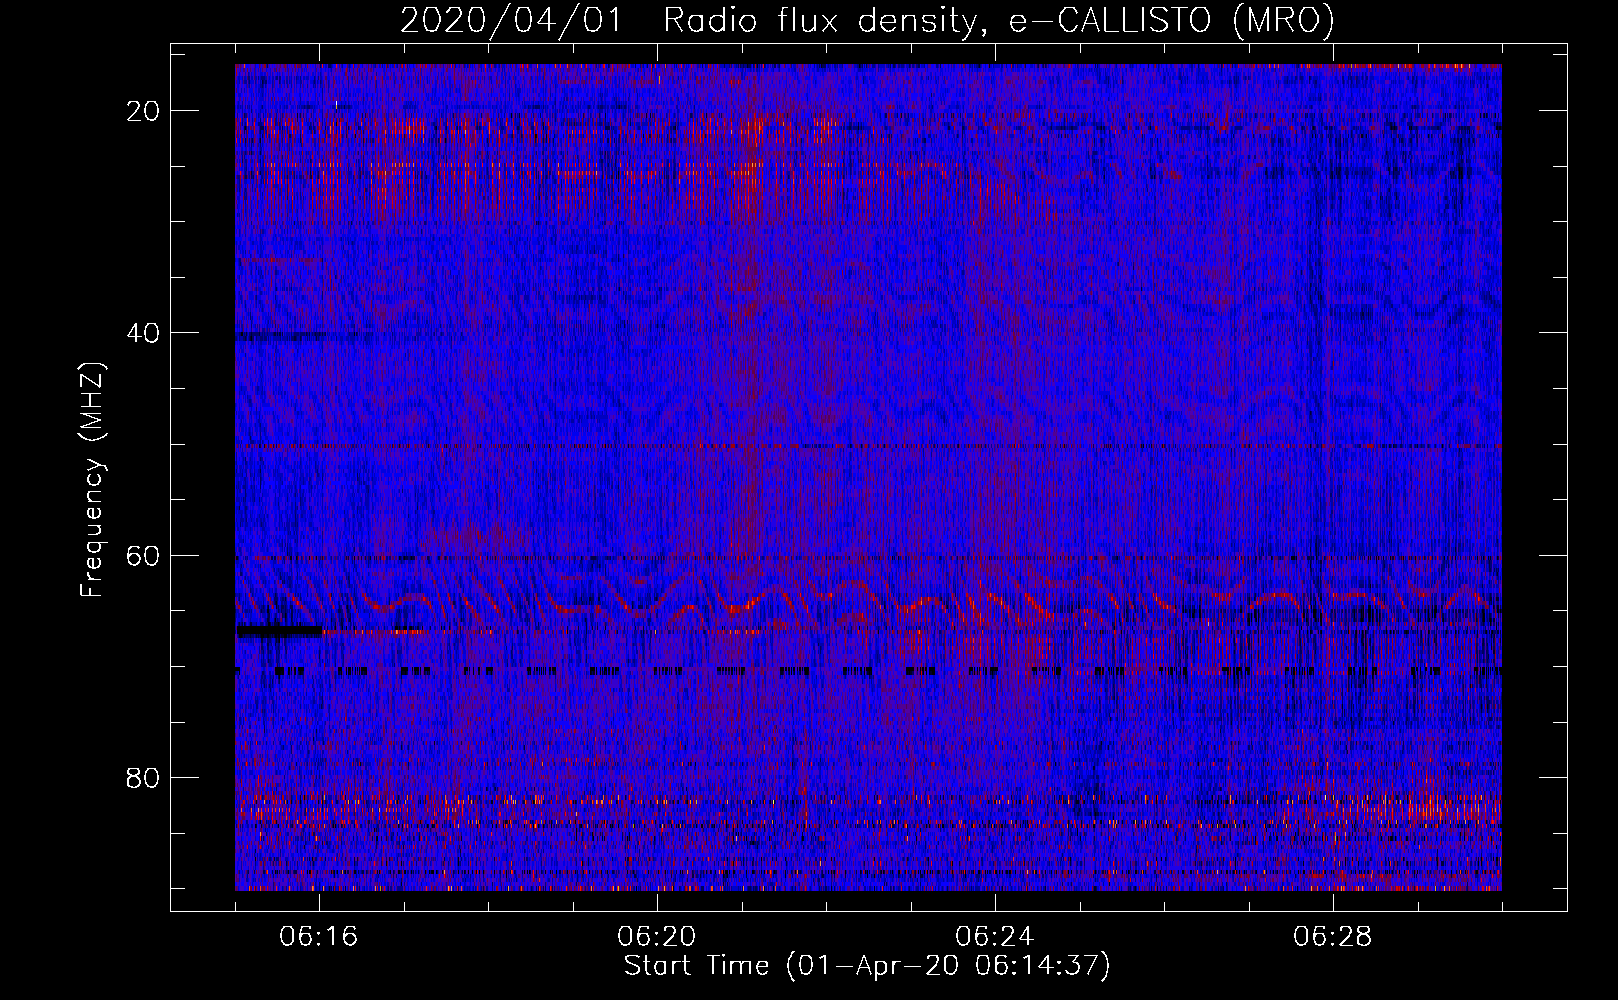Click the 40 MHz frequency tick label
The height and width of the screenshot is (1000, 1618).
coord(144,333)
